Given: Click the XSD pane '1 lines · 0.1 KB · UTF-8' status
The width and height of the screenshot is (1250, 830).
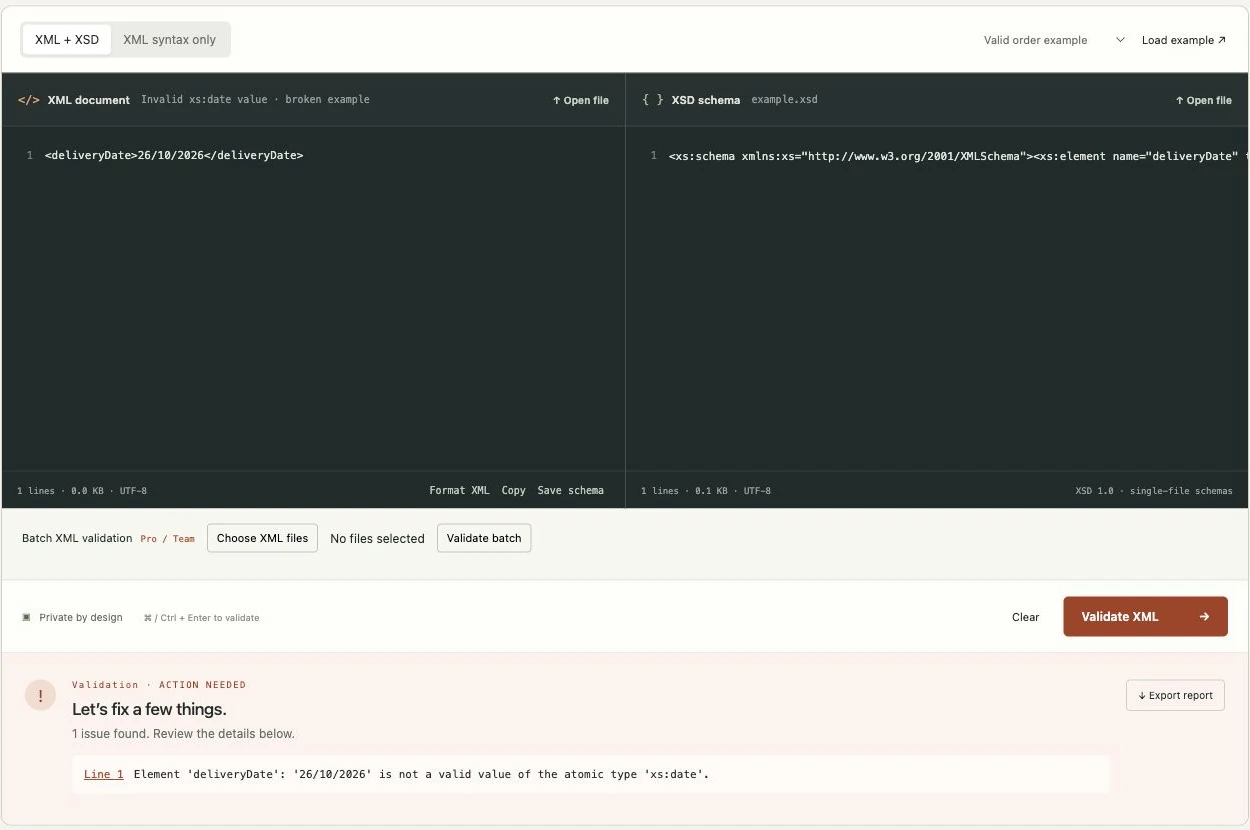Looking at the screenshot, I should click(706, 491).
